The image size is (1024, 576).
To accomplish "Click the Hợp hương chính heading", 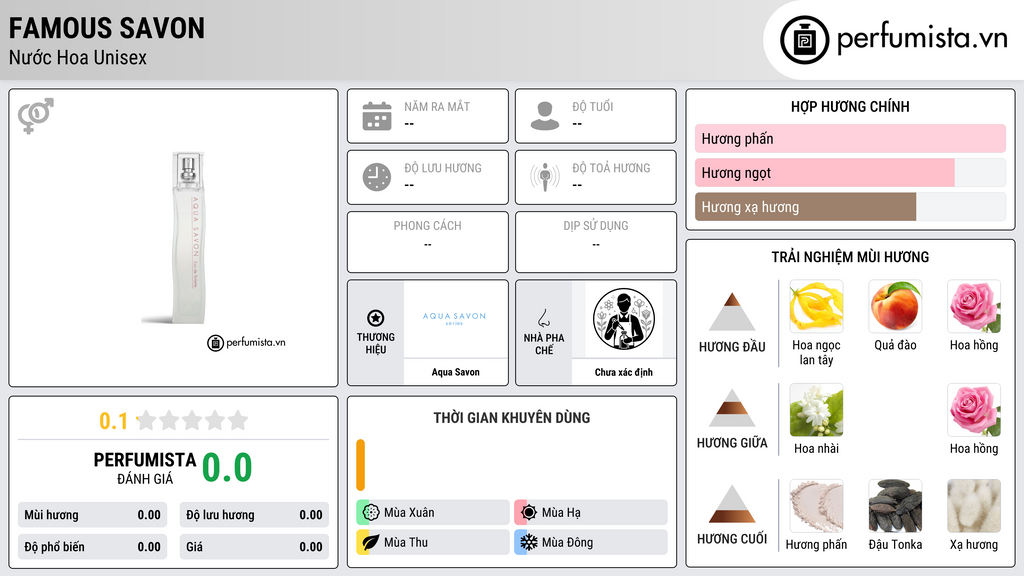I will click(x=850, y=106).
